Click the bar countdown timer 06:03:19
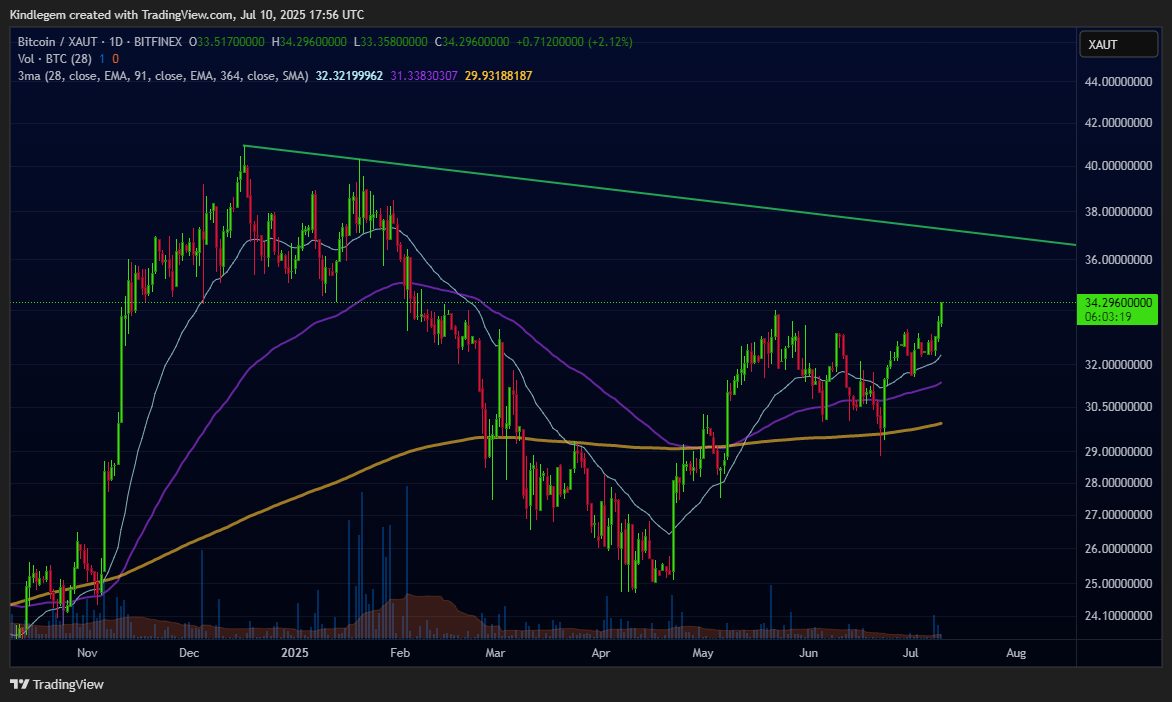The image size is (1172, 702). [1108, 317]
